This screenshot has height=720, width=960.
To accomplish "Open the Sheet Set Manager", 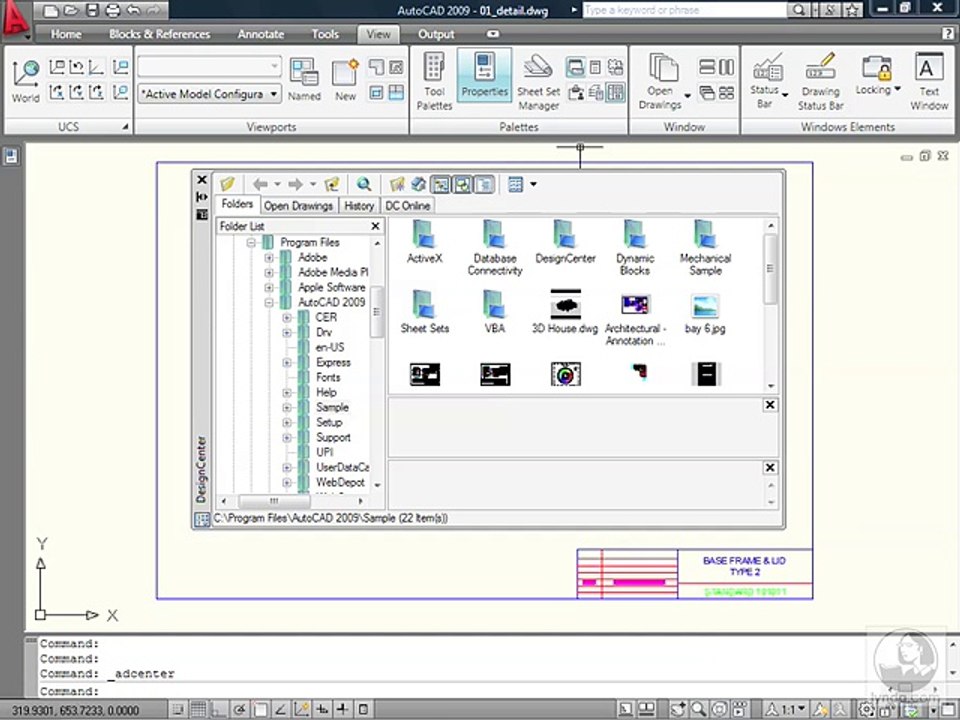I will tap(538, 80).
